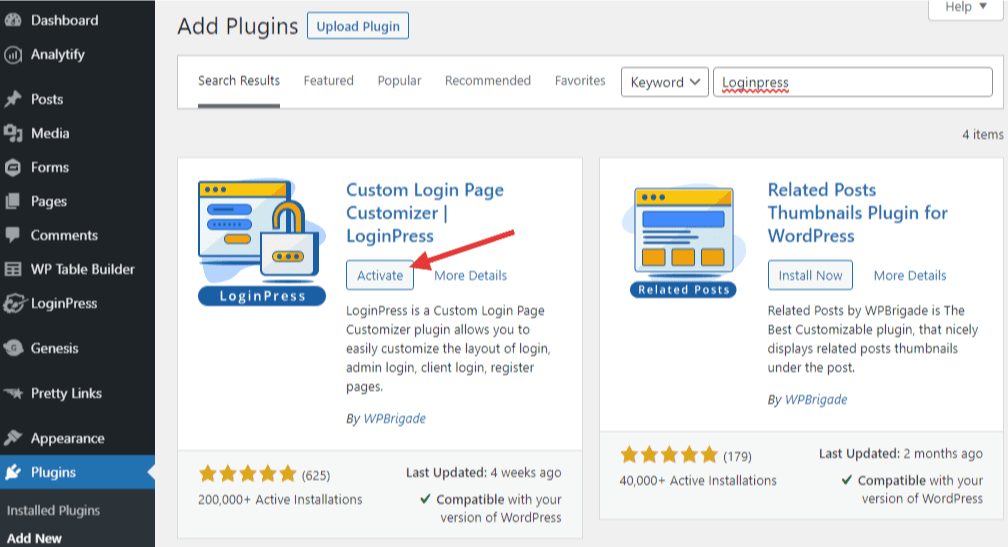Select Add New submenu item
1008x547 pixels.
tap(34, 539)
